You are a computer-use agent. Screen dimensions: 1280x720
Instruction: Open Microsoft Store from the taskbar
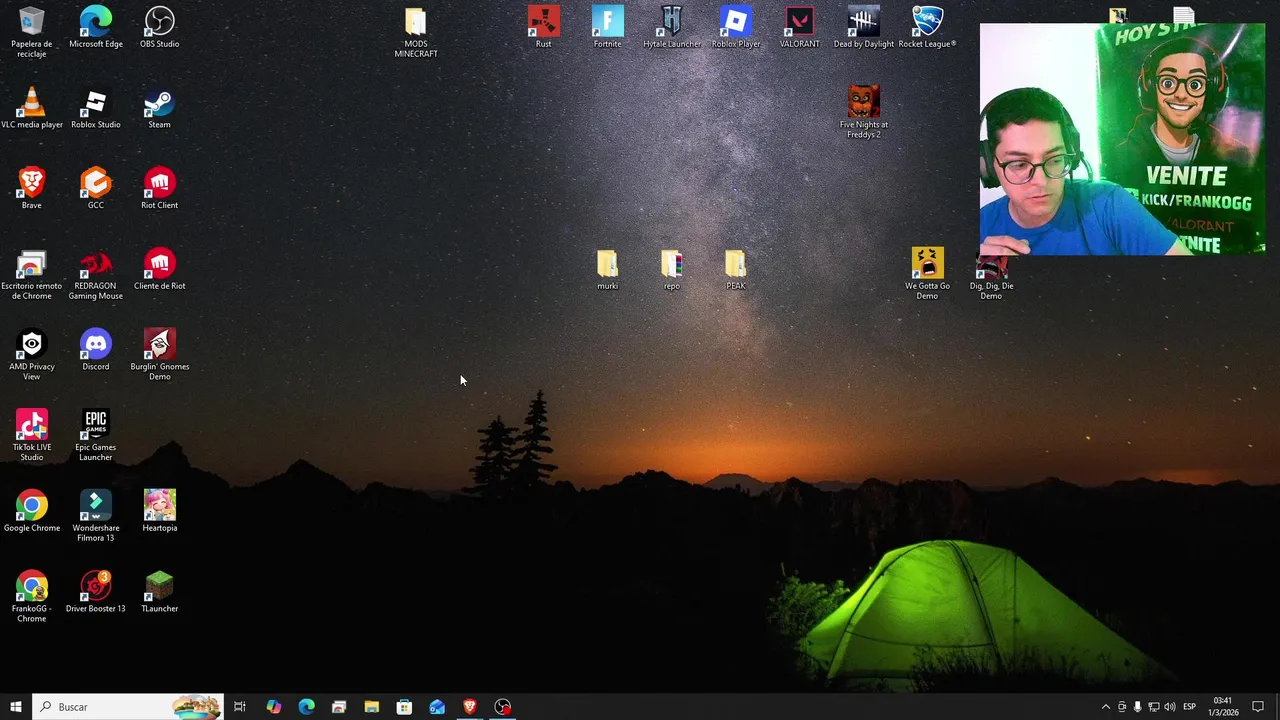pos(404,707)
